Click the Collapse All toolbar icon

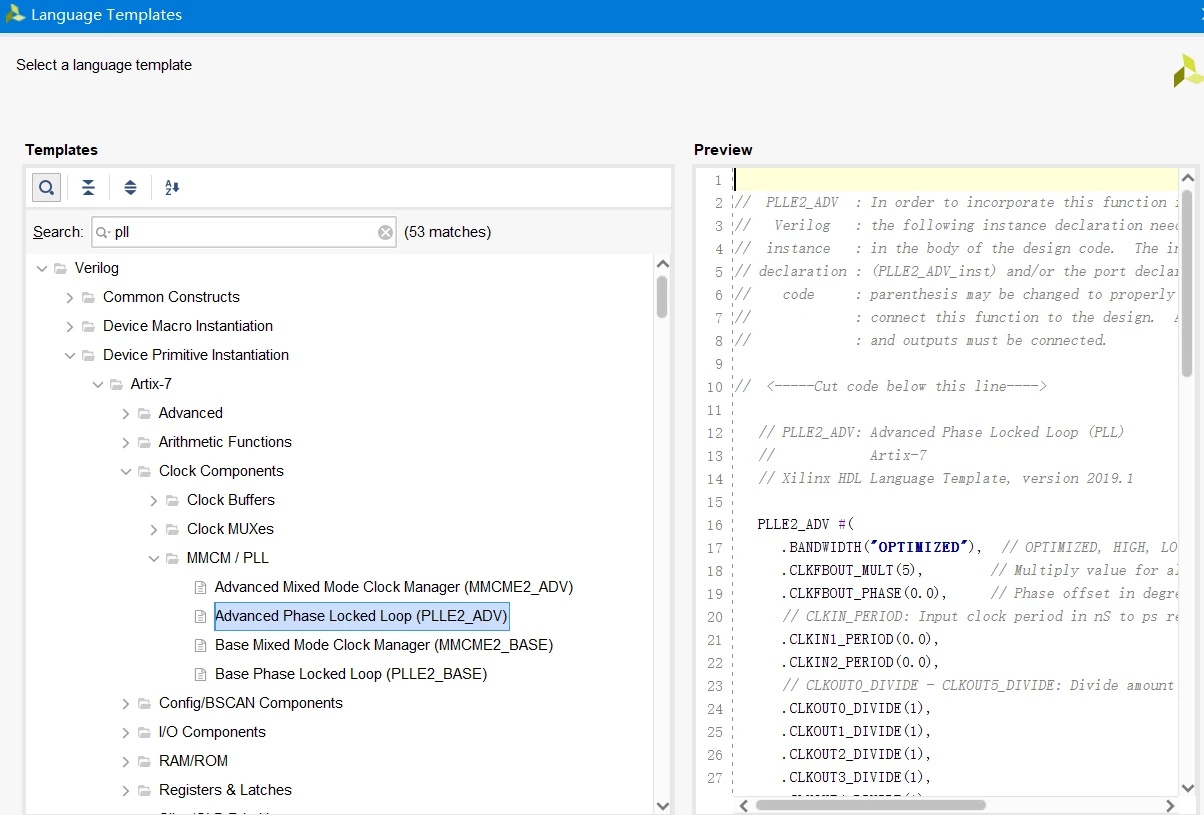tap(89, 187)
